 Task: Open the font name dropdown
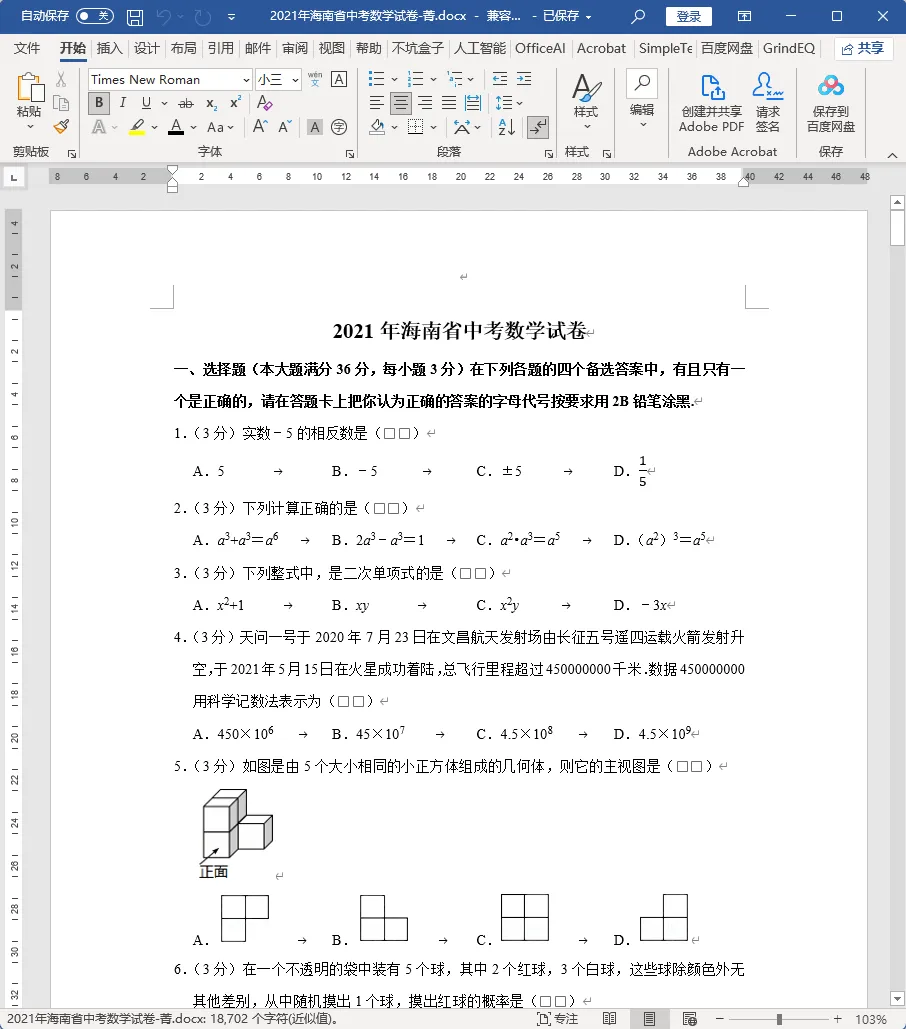(x=247, y=79)
